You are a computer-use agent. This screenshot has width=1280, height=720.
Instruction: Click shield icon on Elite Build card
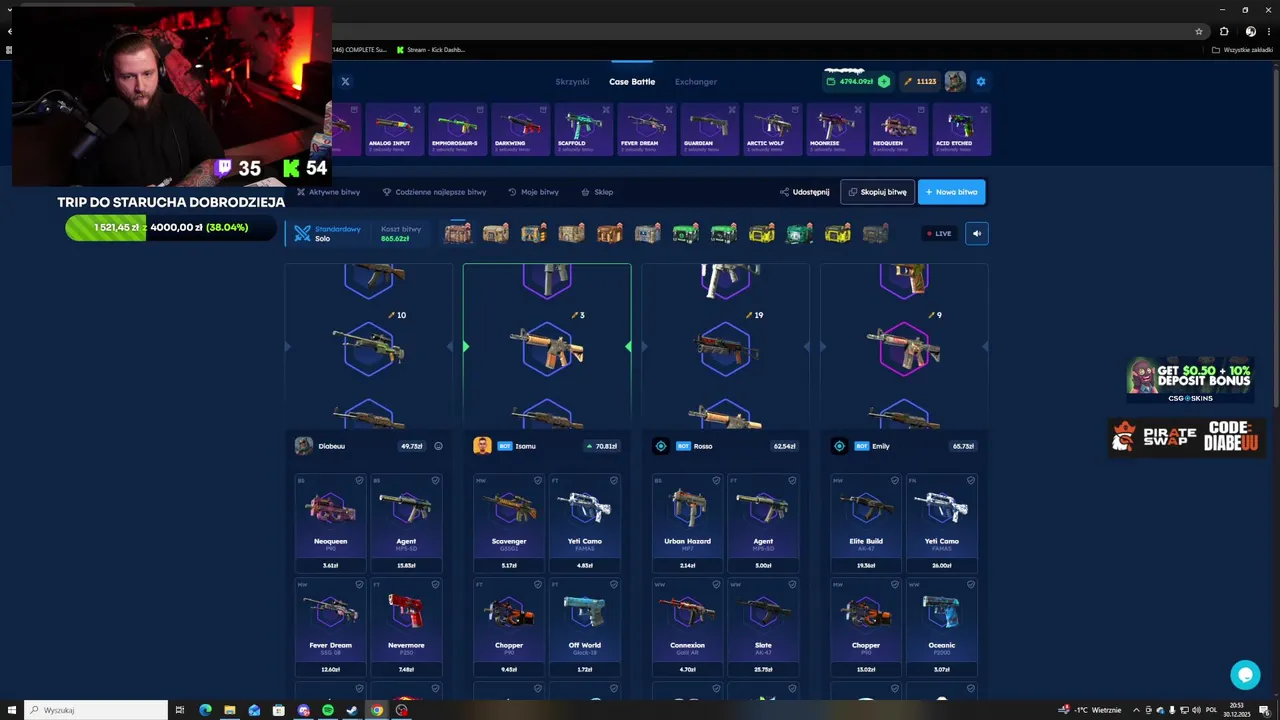pyautogui.click(x=894, y=481)
